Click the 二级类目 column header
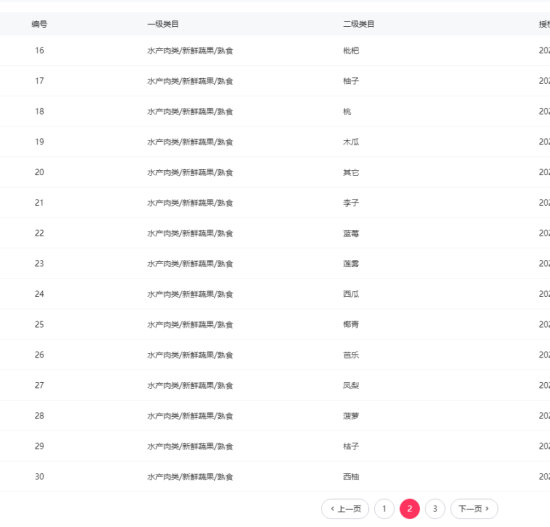 click(358, 24)
